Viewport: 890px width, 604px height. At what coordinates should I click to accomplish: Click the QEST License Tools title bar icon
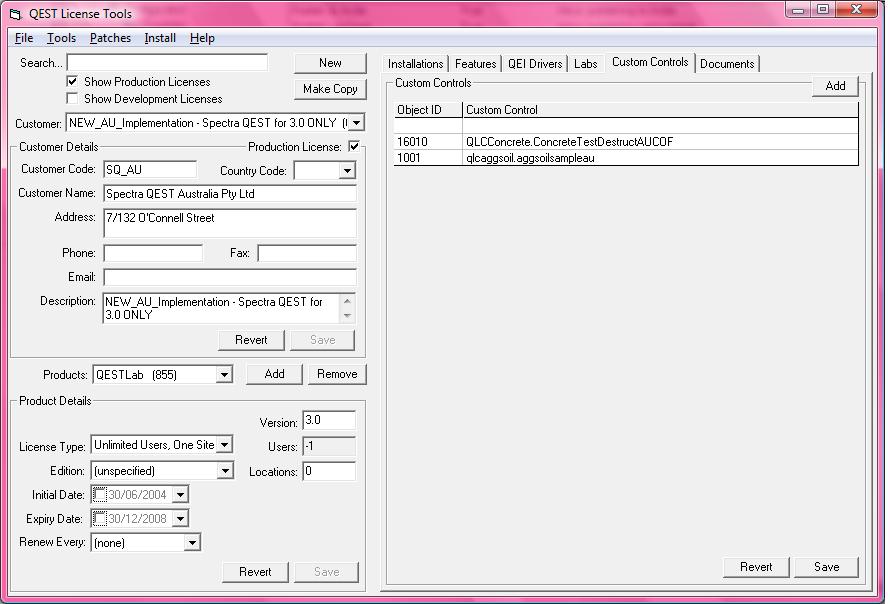coord(15,14)
